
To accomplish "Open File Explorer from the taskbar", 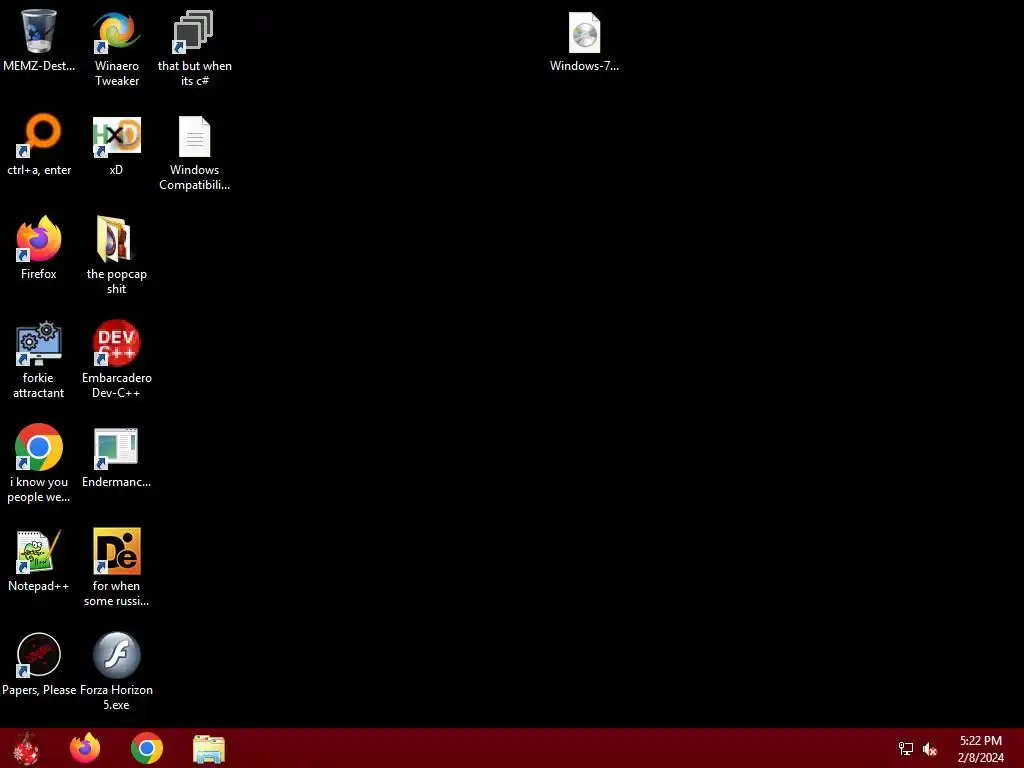I will [x=209, y=749].
